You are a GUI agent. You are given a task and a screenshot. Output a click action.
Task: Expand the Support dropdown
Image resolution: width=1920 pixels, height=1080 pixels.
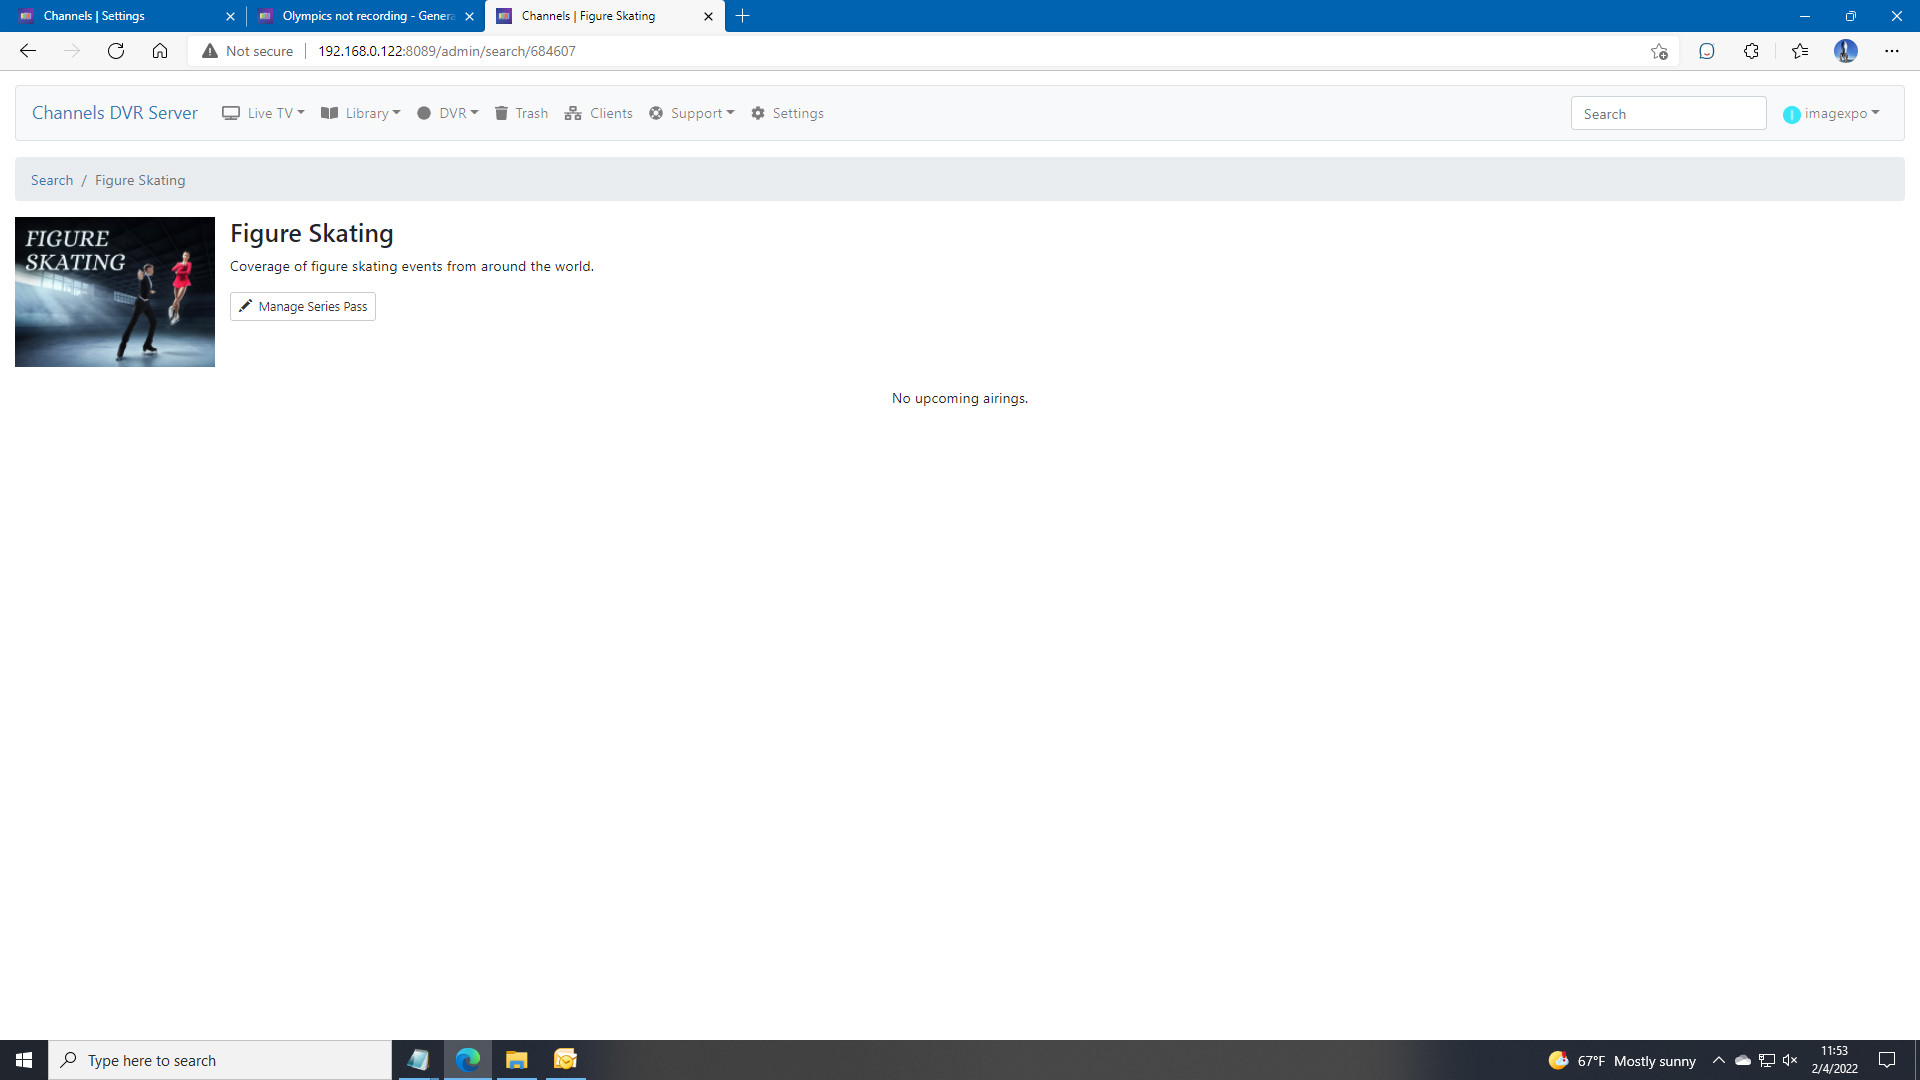(691, 113)
